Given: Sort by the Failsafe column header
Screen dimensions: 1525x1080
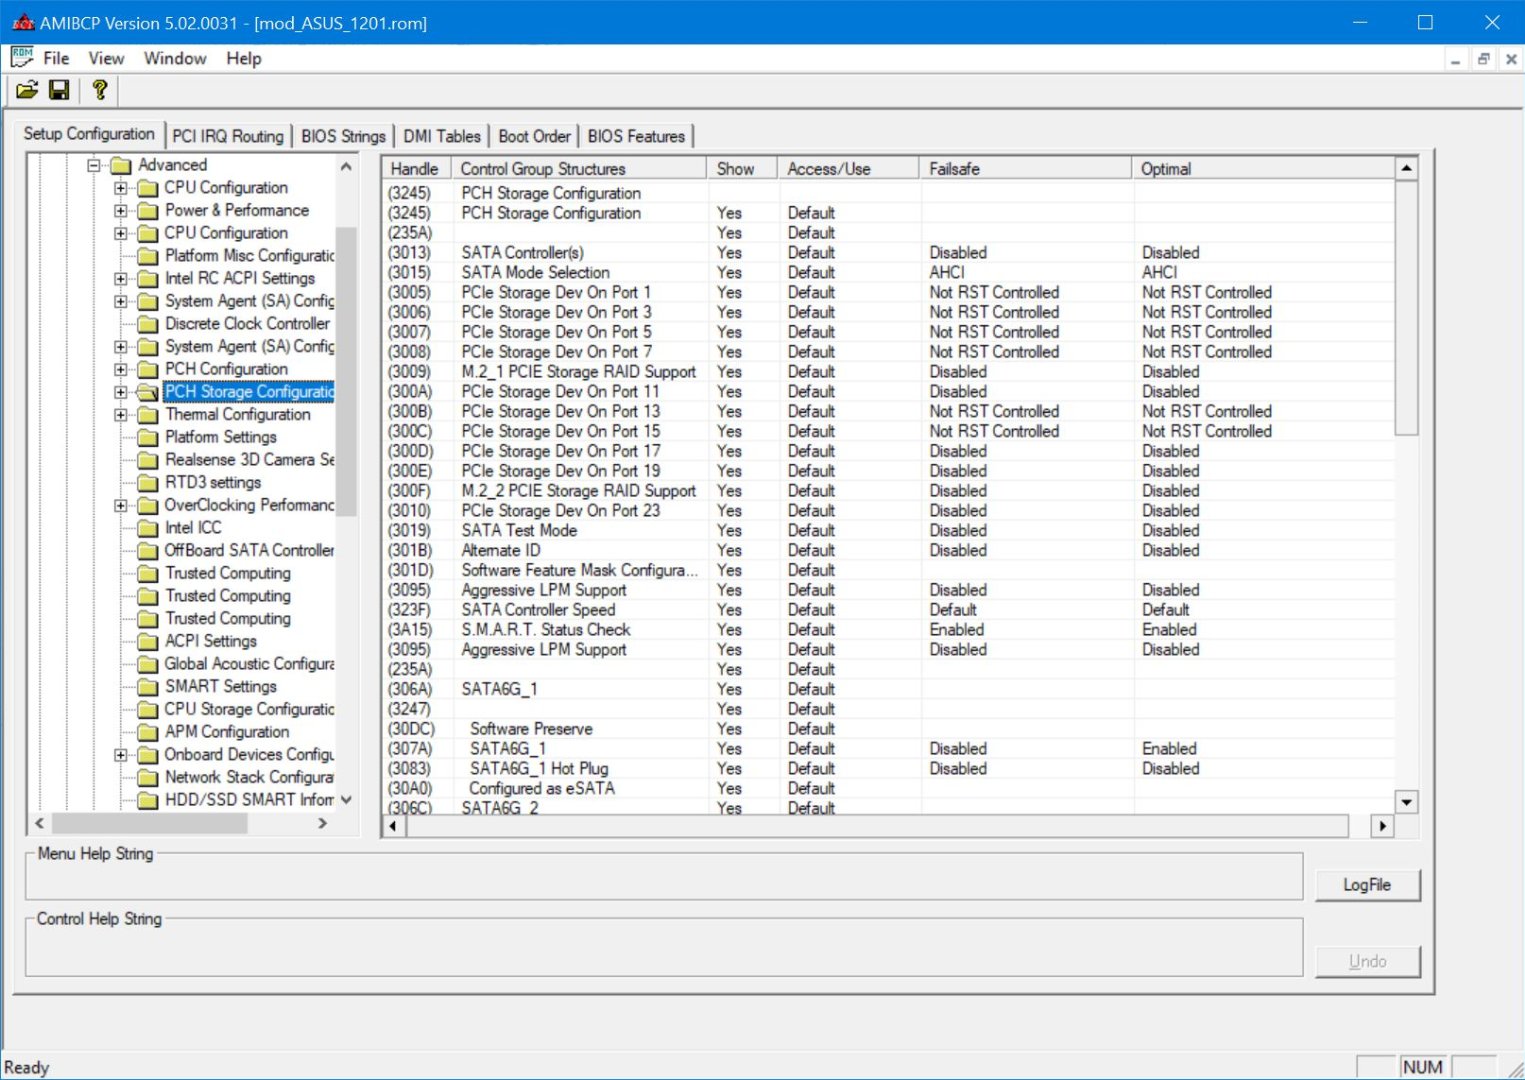Looking at the screenshot, I should (x=1023, y=169).
